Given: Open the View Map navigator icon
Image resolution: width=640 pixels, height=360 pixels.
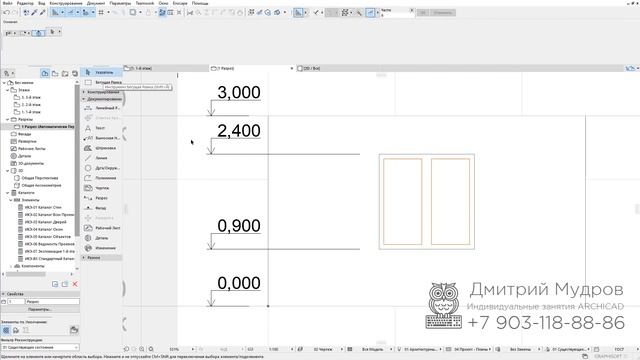Looking at the screenshot, I should click(x=55, y=73).
